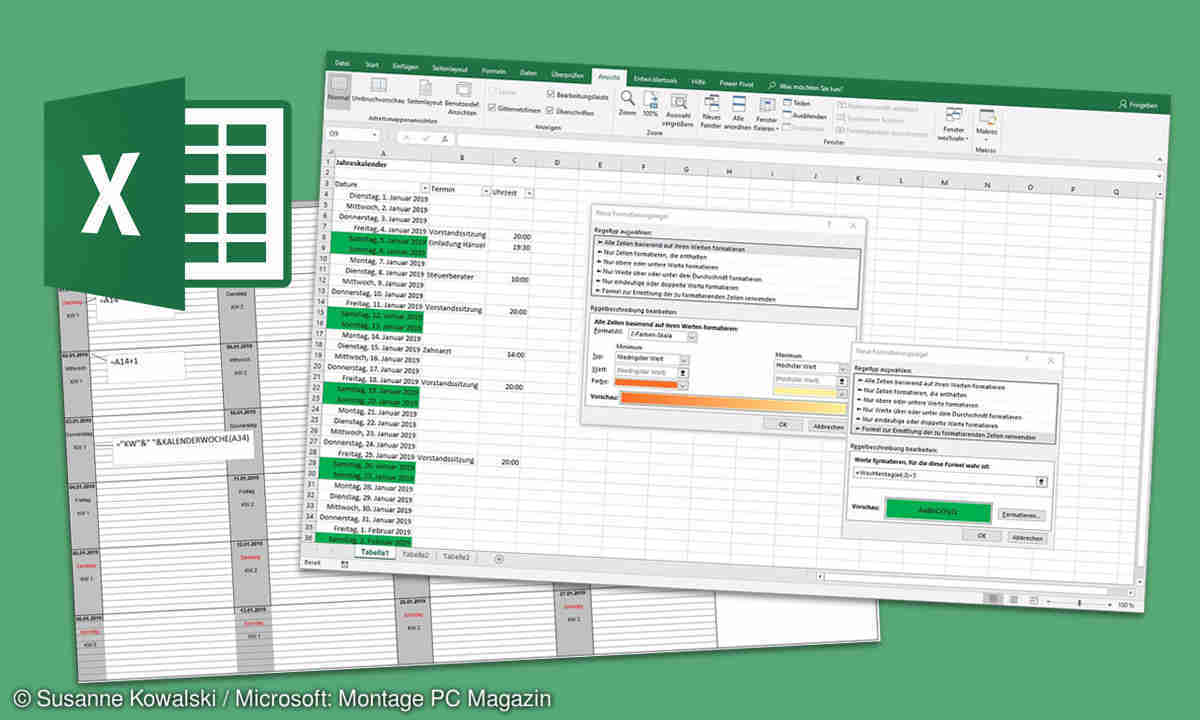Click the Hilfe ribbon tab
This screenshot has height=720, width=1200.
pyautogui.click(x=698, y=81)
